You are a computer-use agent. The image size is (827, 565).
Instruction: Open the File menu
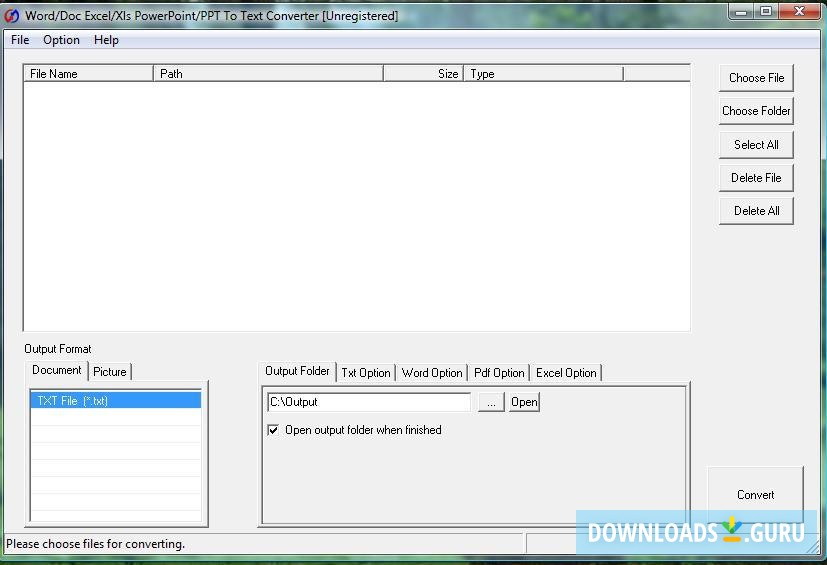pyautogui.click(x=20, y=40)
